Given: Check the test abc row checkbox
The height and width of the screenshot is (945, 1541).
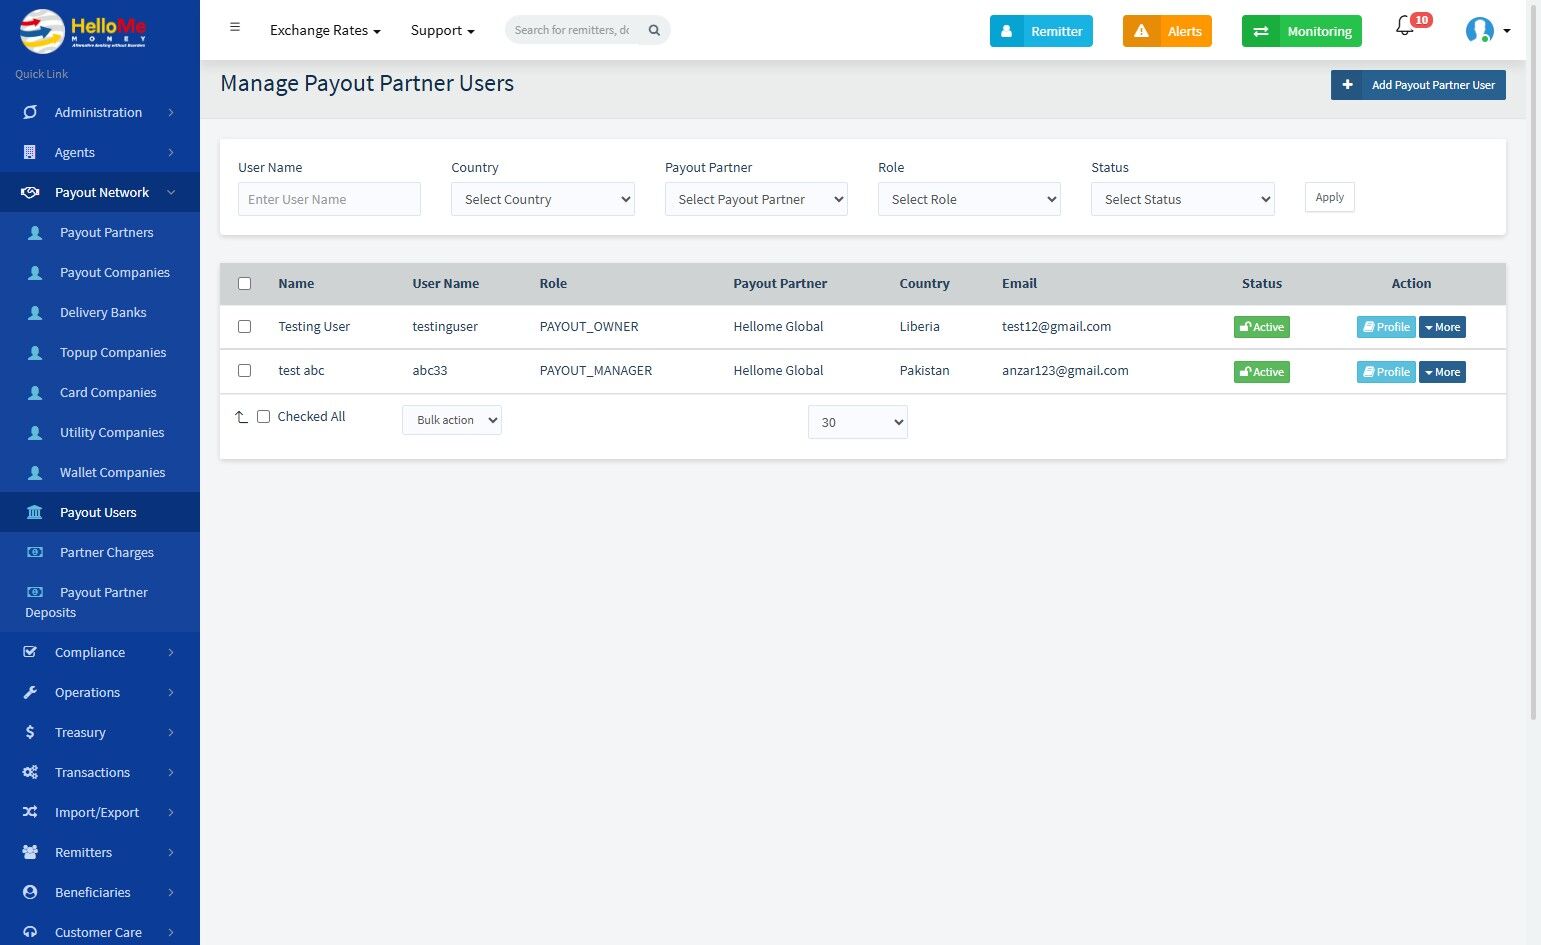Looking at the screenshot, I should coord(244,371).
